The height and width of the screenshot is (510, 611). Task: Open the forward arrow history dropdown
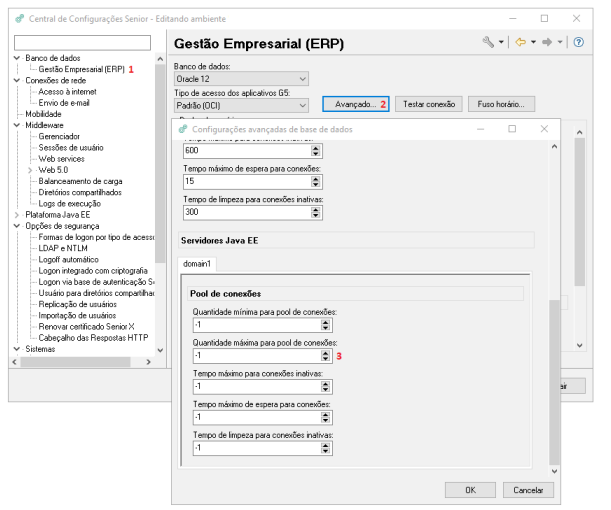pyautogui.click(x=560, y=42)
